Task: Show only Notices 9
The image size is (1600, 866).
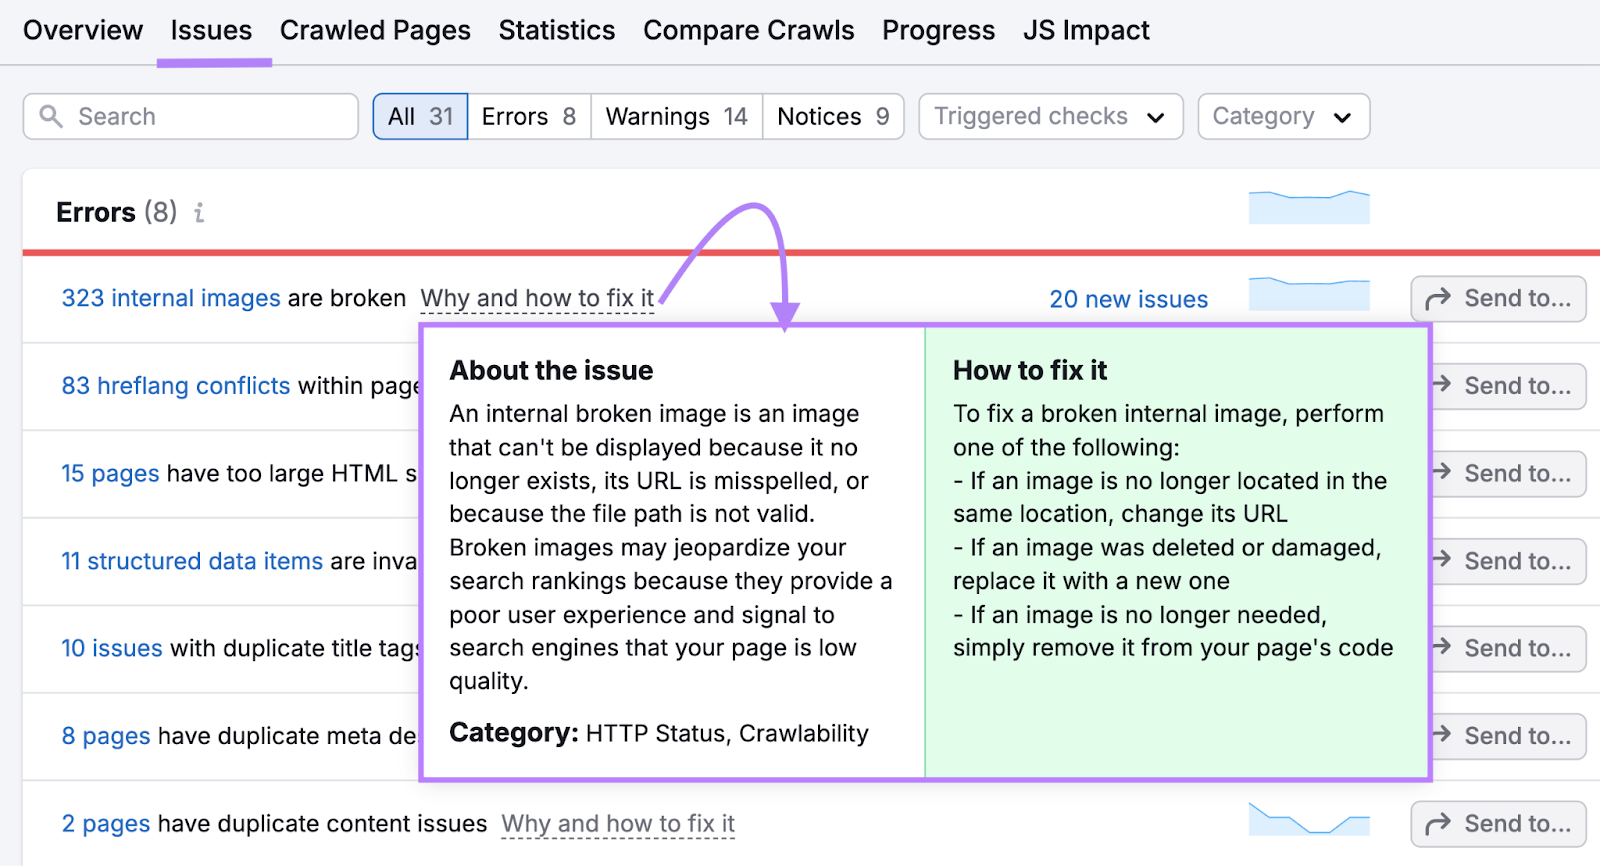Action: coord(832,117)
